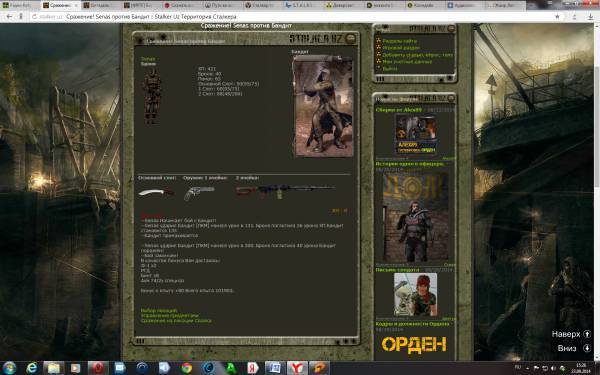Open the first green link below battle log
This screenshot has width=600, height=375.
coord(159,311)
